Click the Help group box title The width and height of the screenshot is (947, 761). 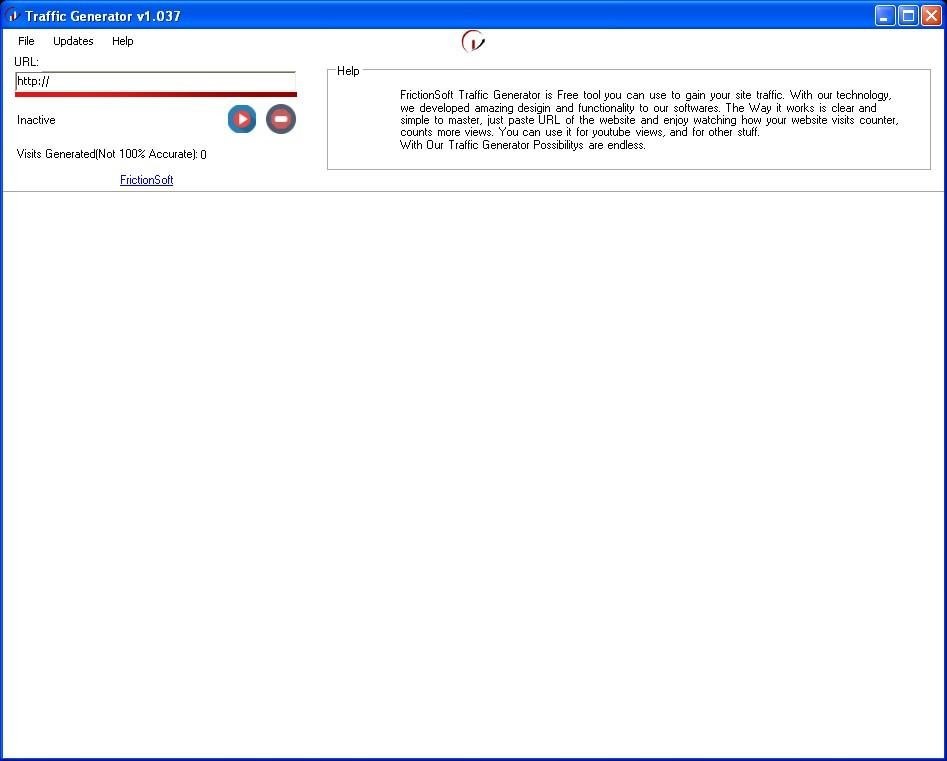coord(348,71)
